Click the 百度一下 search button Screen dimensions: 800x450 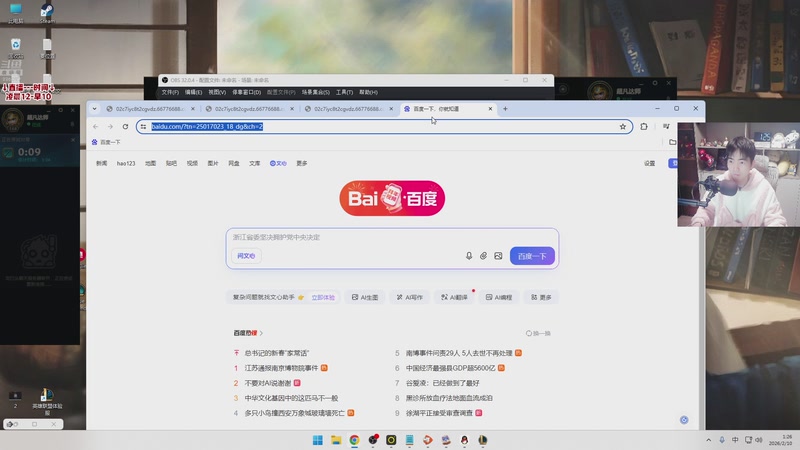click(x=532, y=256)
